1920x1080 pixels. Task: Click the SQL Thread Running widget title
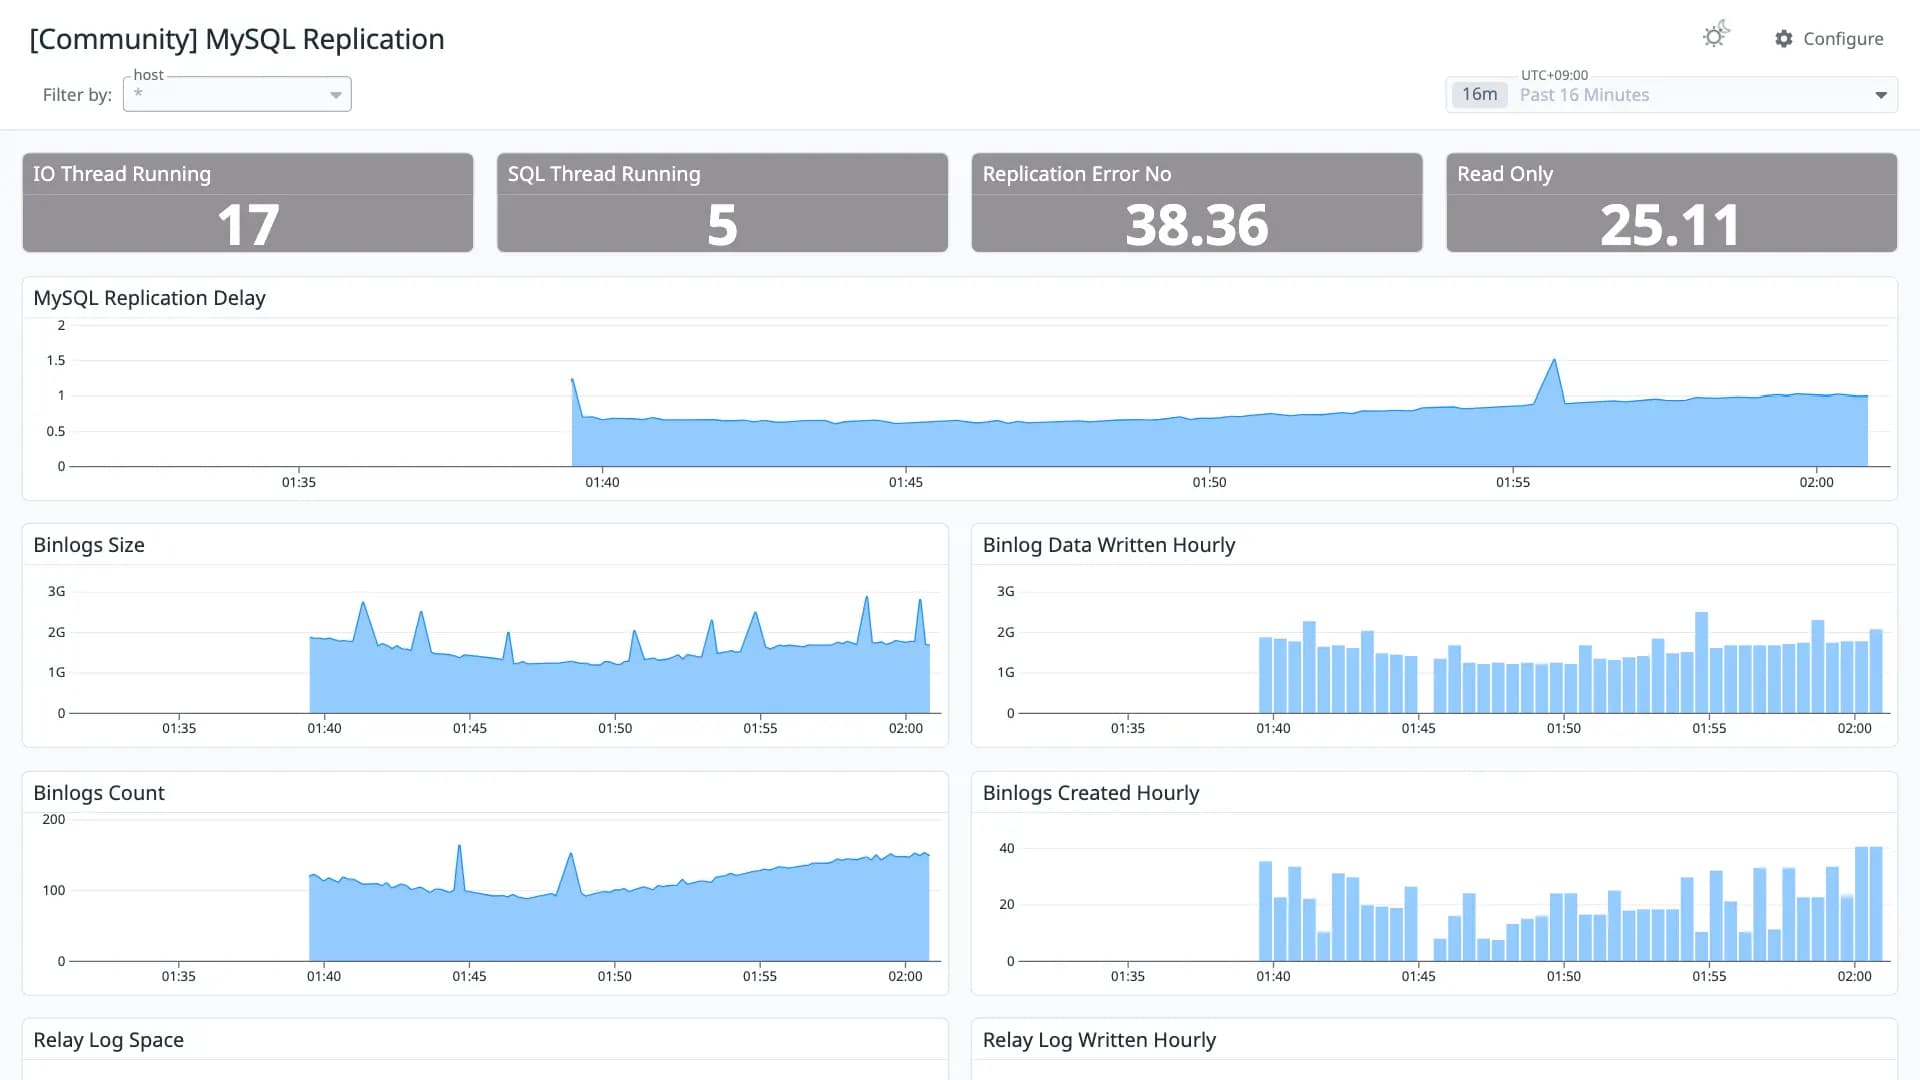point(604,174)
